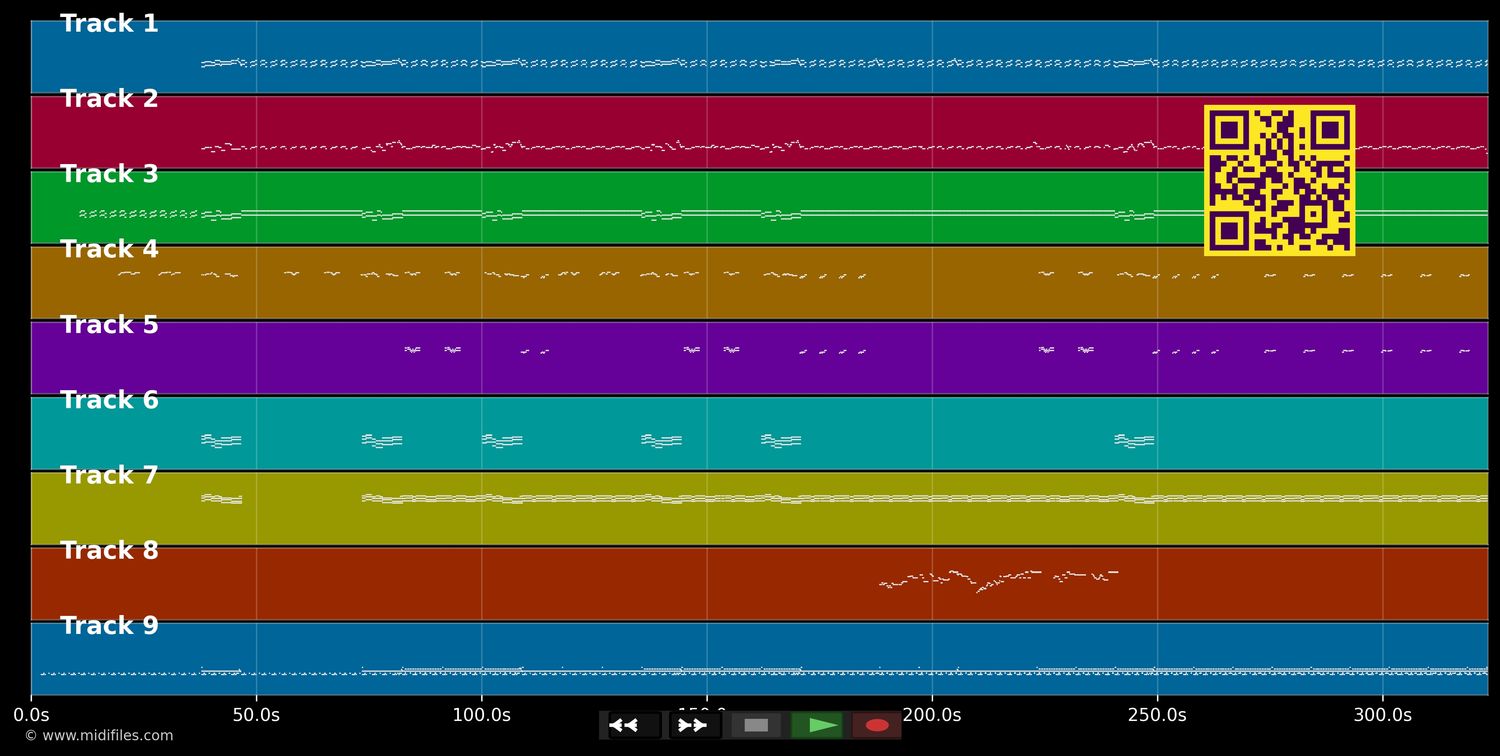Select the Track 9 label
1500x756 pixels.
click(x=109, y=626)
